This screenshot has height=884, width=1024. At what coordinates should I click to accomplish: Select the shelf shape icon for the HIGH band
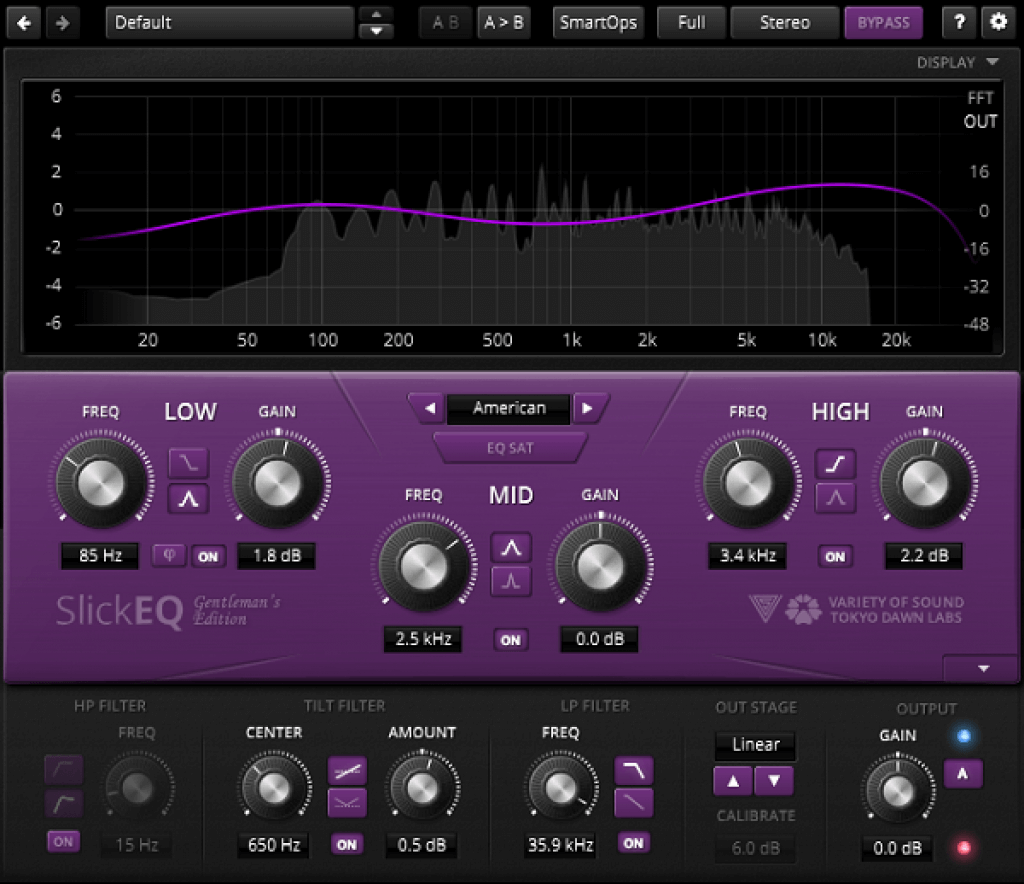835,462
